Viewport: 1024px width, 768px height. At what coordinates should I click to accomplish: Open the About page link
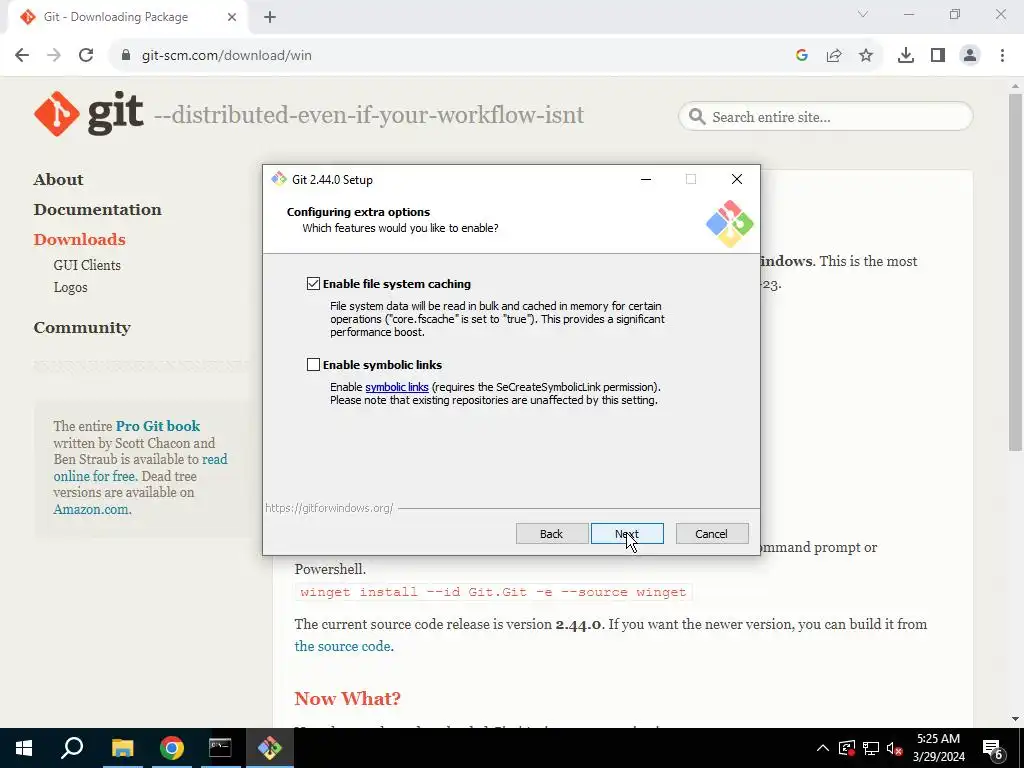coord(58,180)
